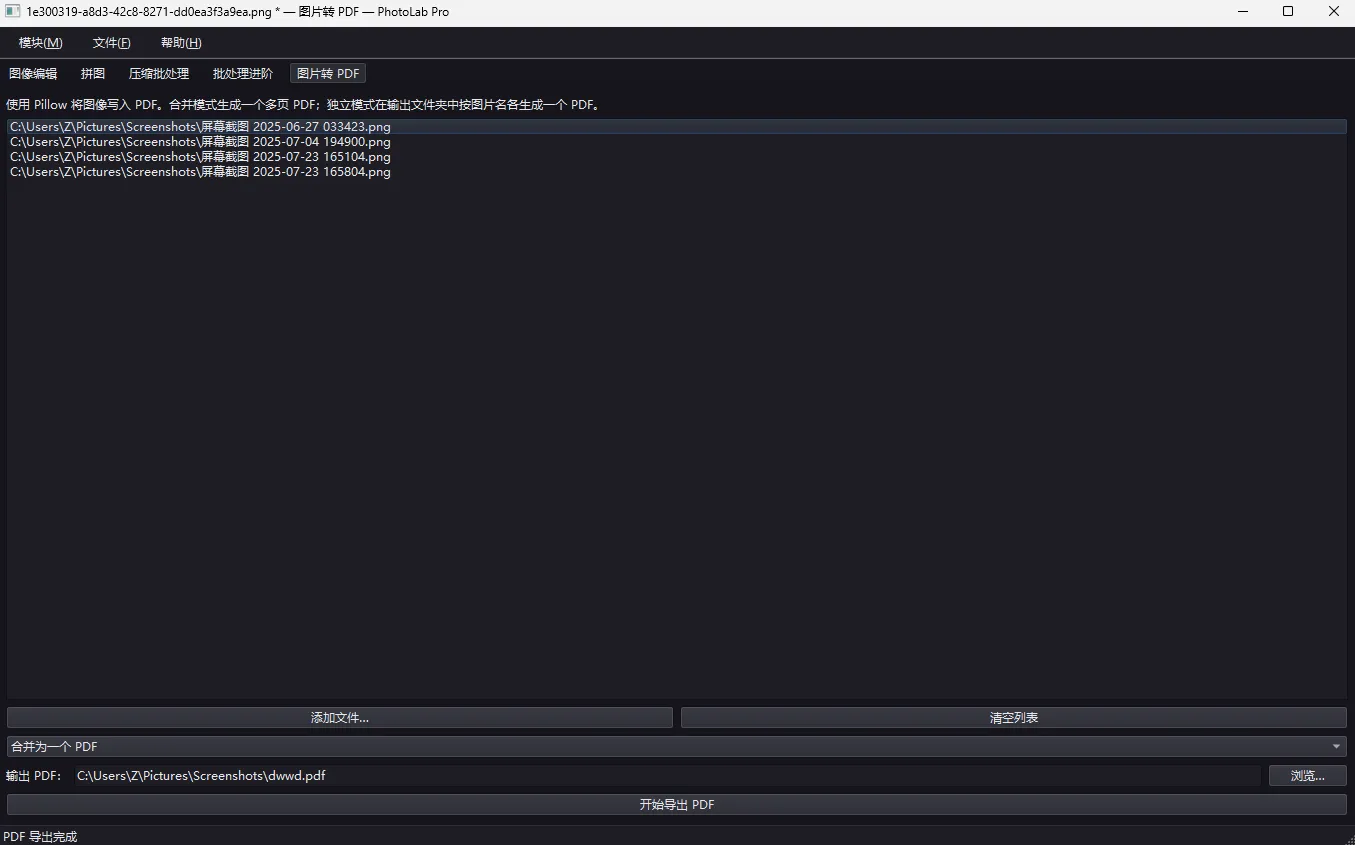
Task: Open the 帮助(H) menu
Action: click(x=181, y=43)
